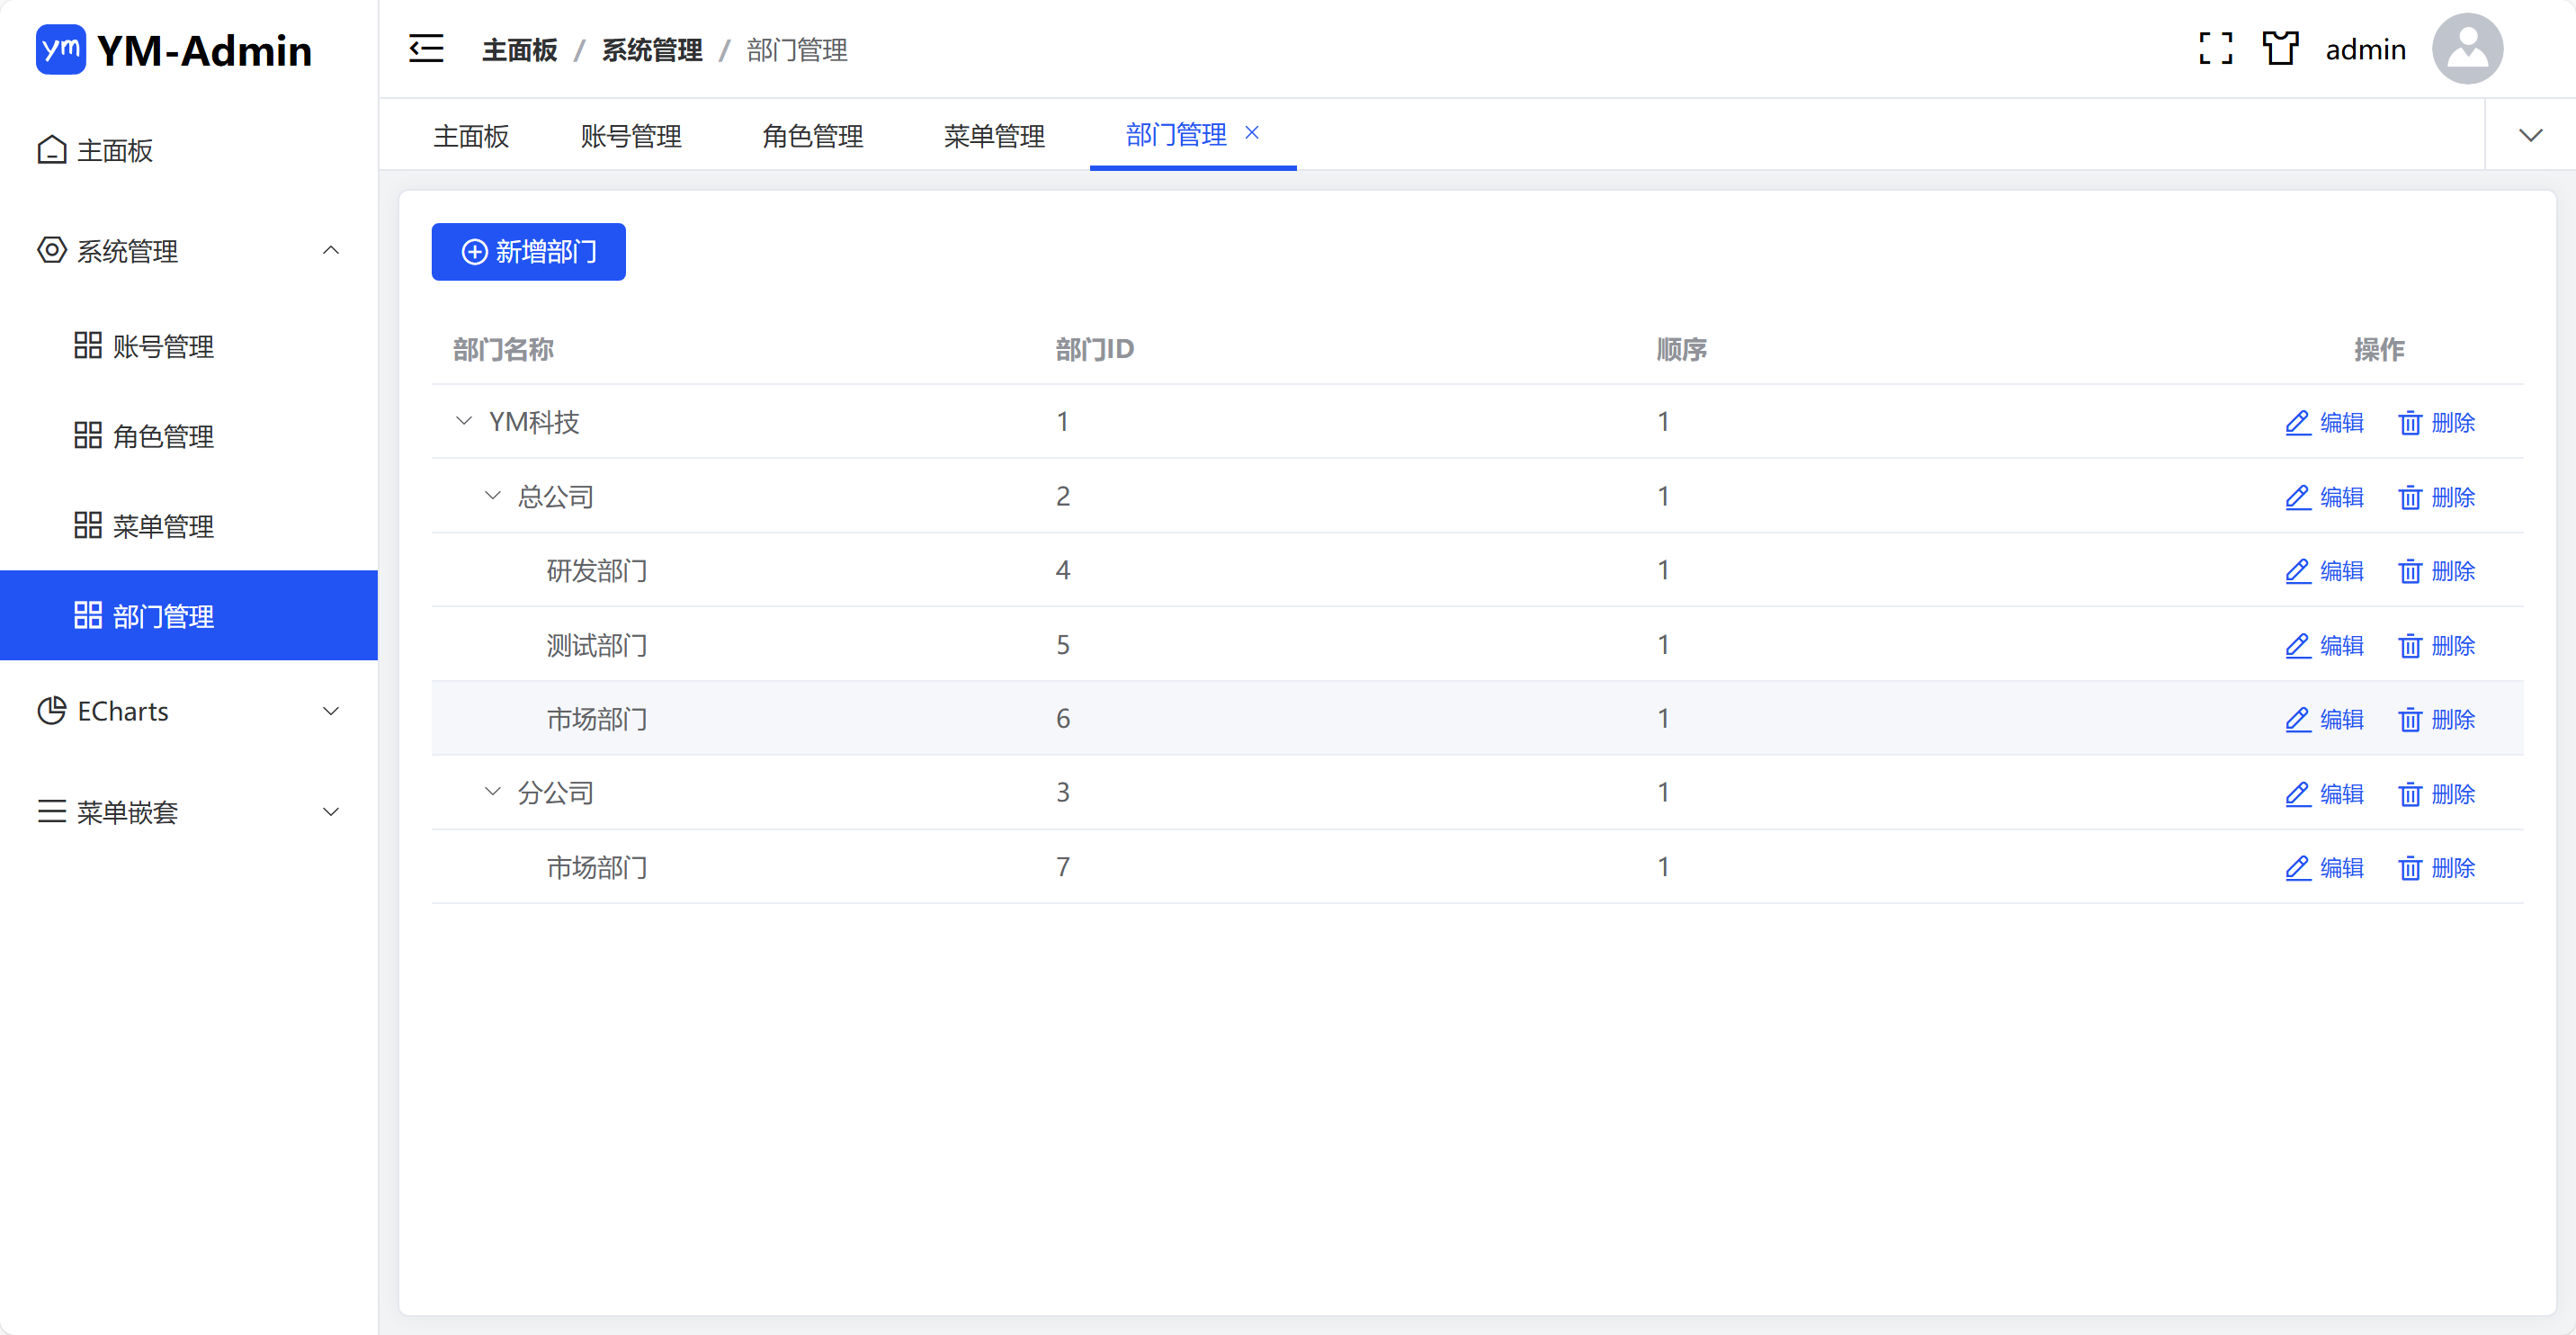Click the sidebar collapse hamburger icon
Image resolution: width=2576 pixels, height=1335 pixels.
[x=426, y=49]
